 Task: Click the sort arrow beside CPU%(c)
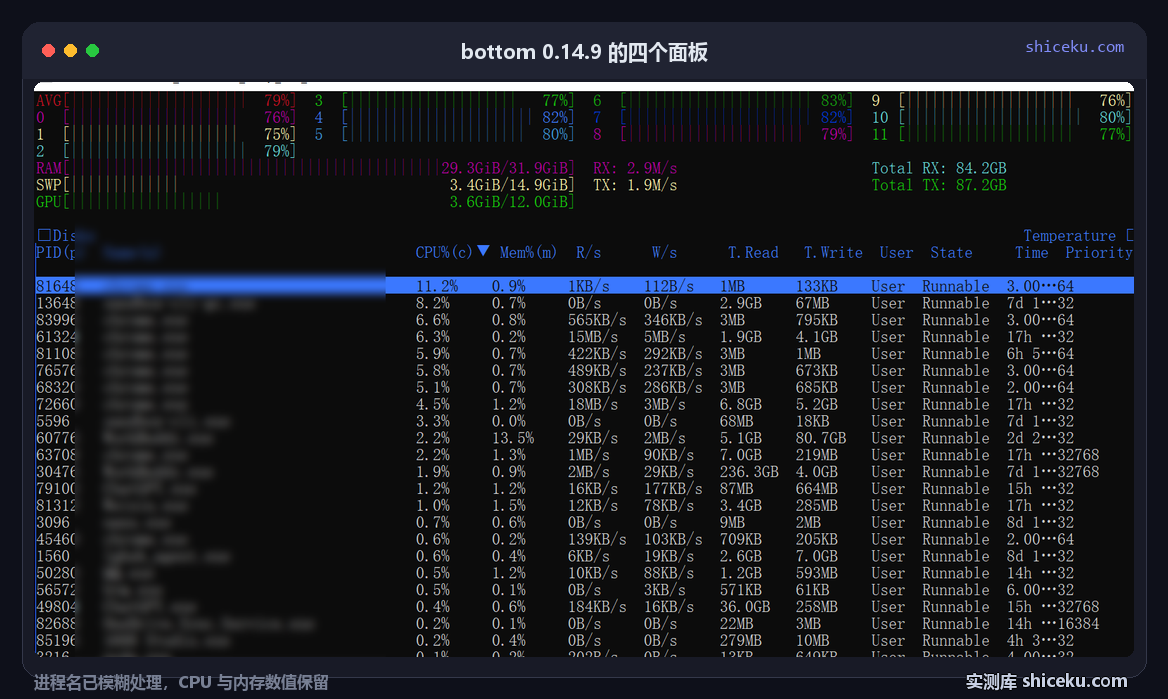[x=483, y=251]
